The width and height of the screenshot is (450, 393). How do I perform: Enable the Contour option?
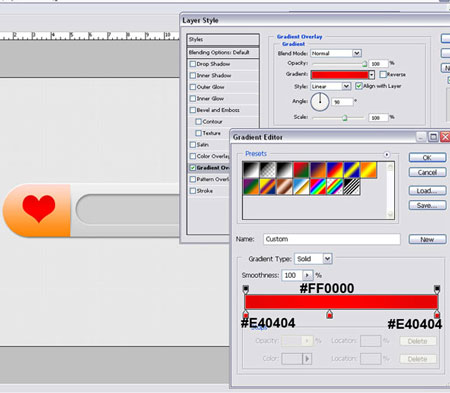coord(199,121)
